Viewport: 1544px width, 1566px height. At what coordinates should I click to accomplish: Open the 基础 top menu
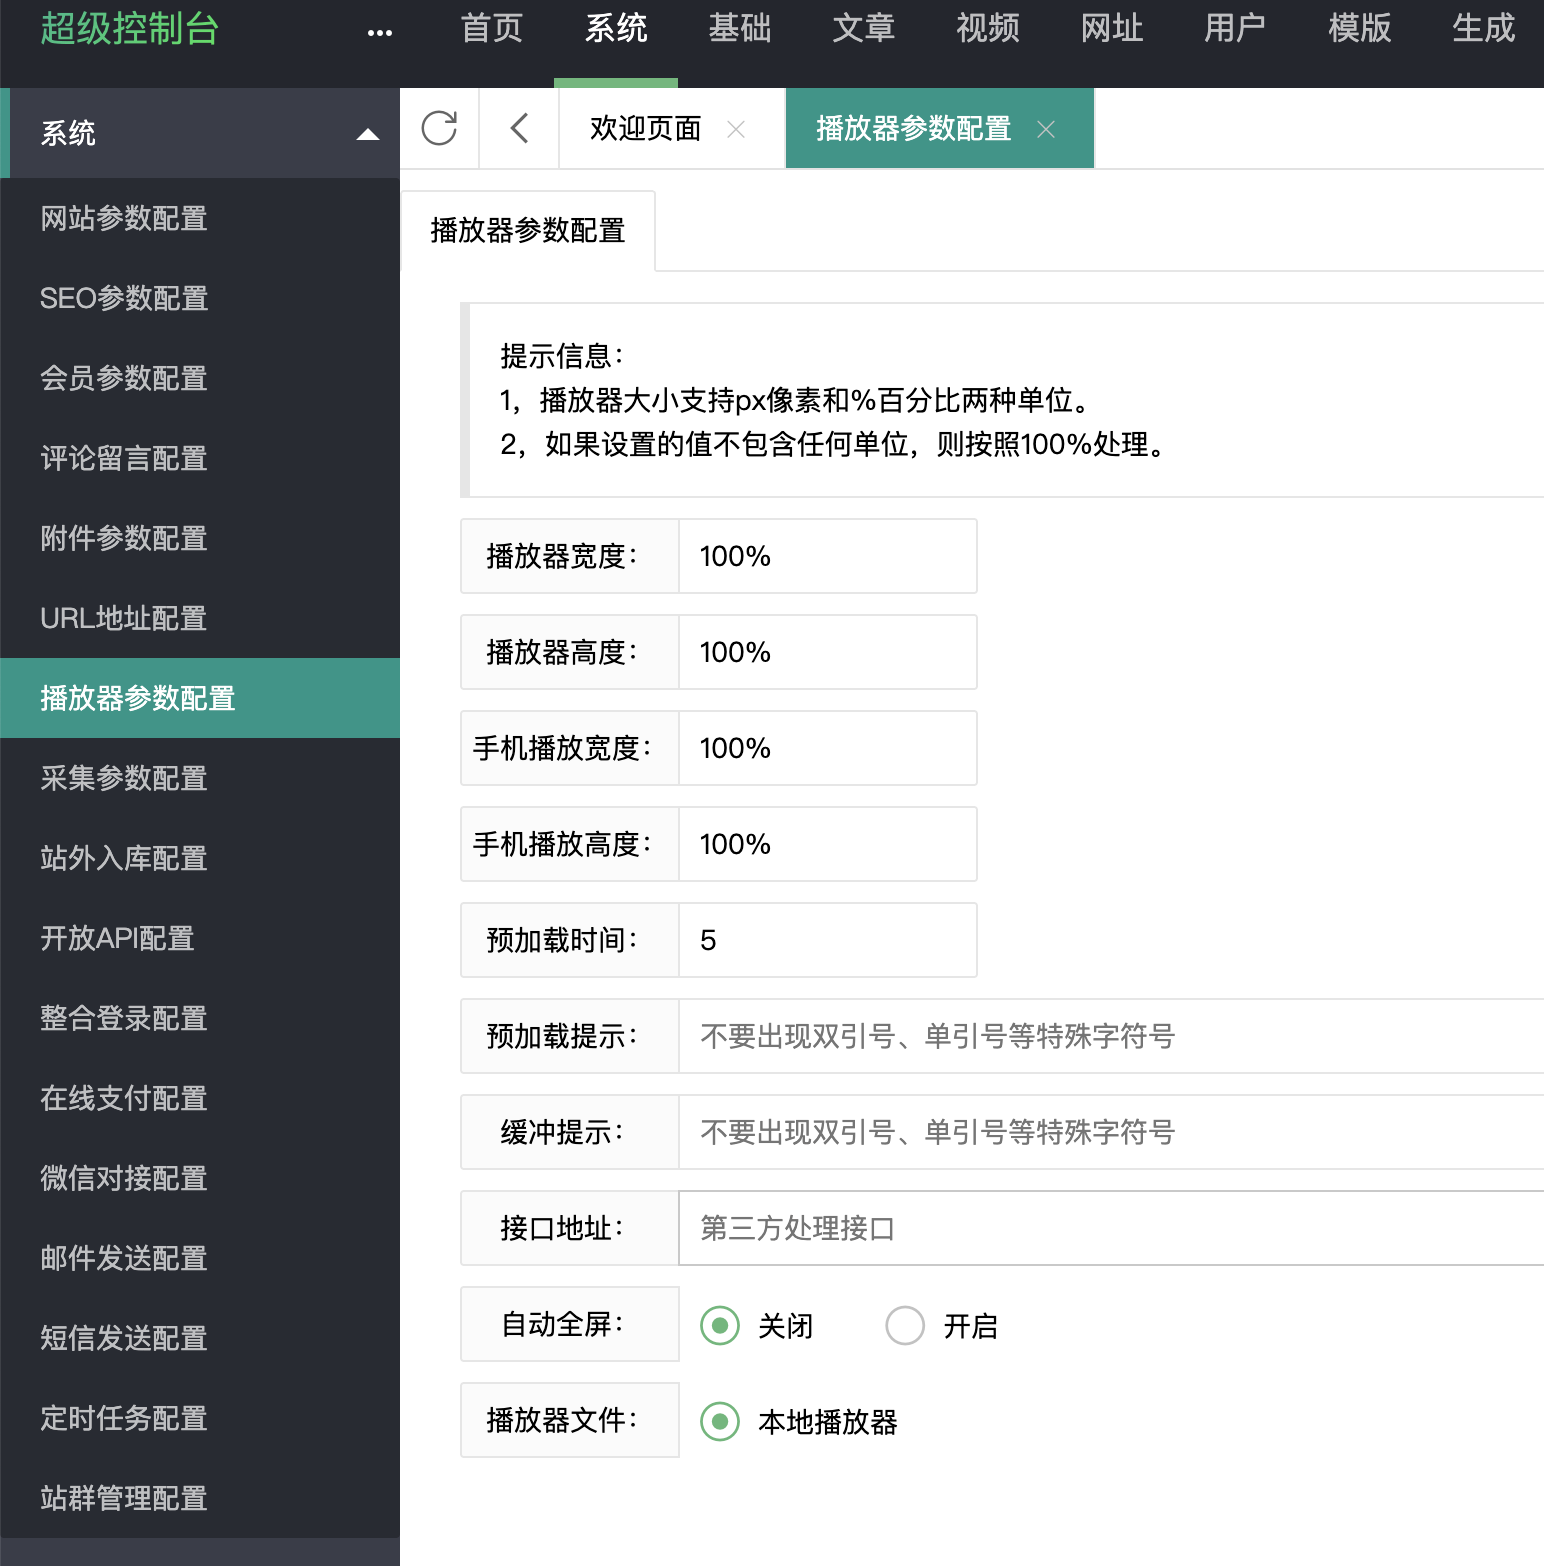click(x=740, y=28)
